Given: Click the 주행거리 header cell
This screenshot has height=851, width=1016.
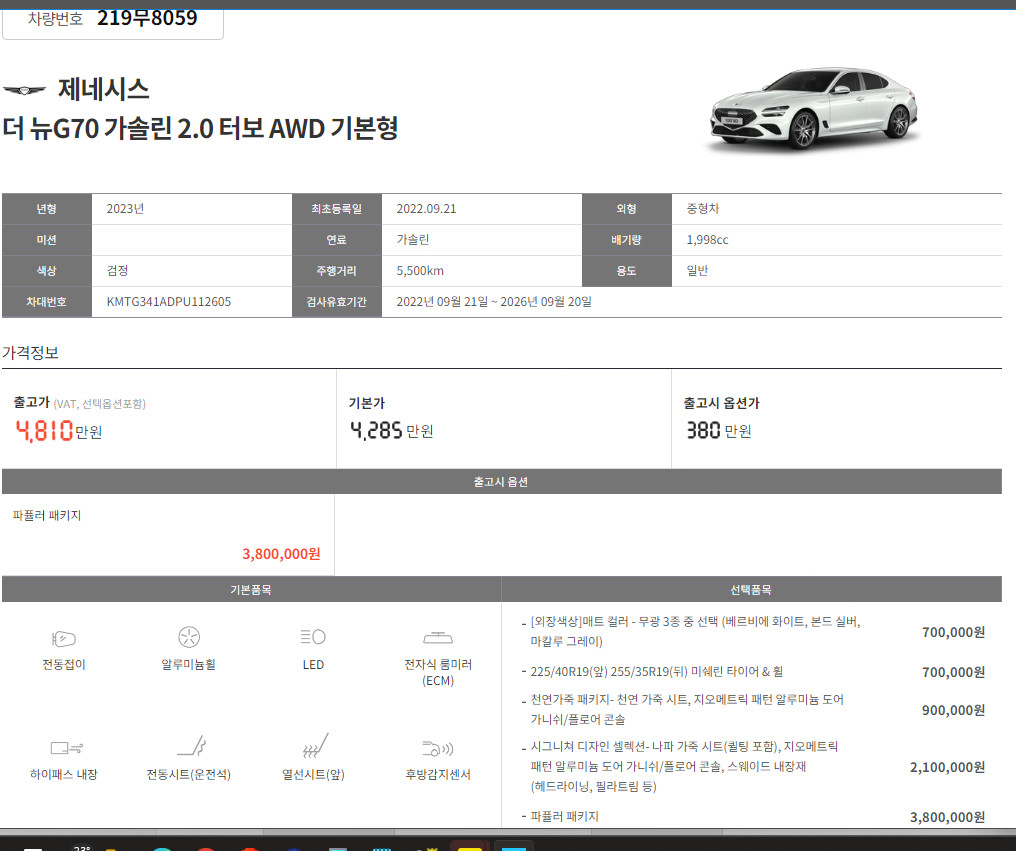Looking at the screenshot, I should pyautogui.click(x=337, y=271).
